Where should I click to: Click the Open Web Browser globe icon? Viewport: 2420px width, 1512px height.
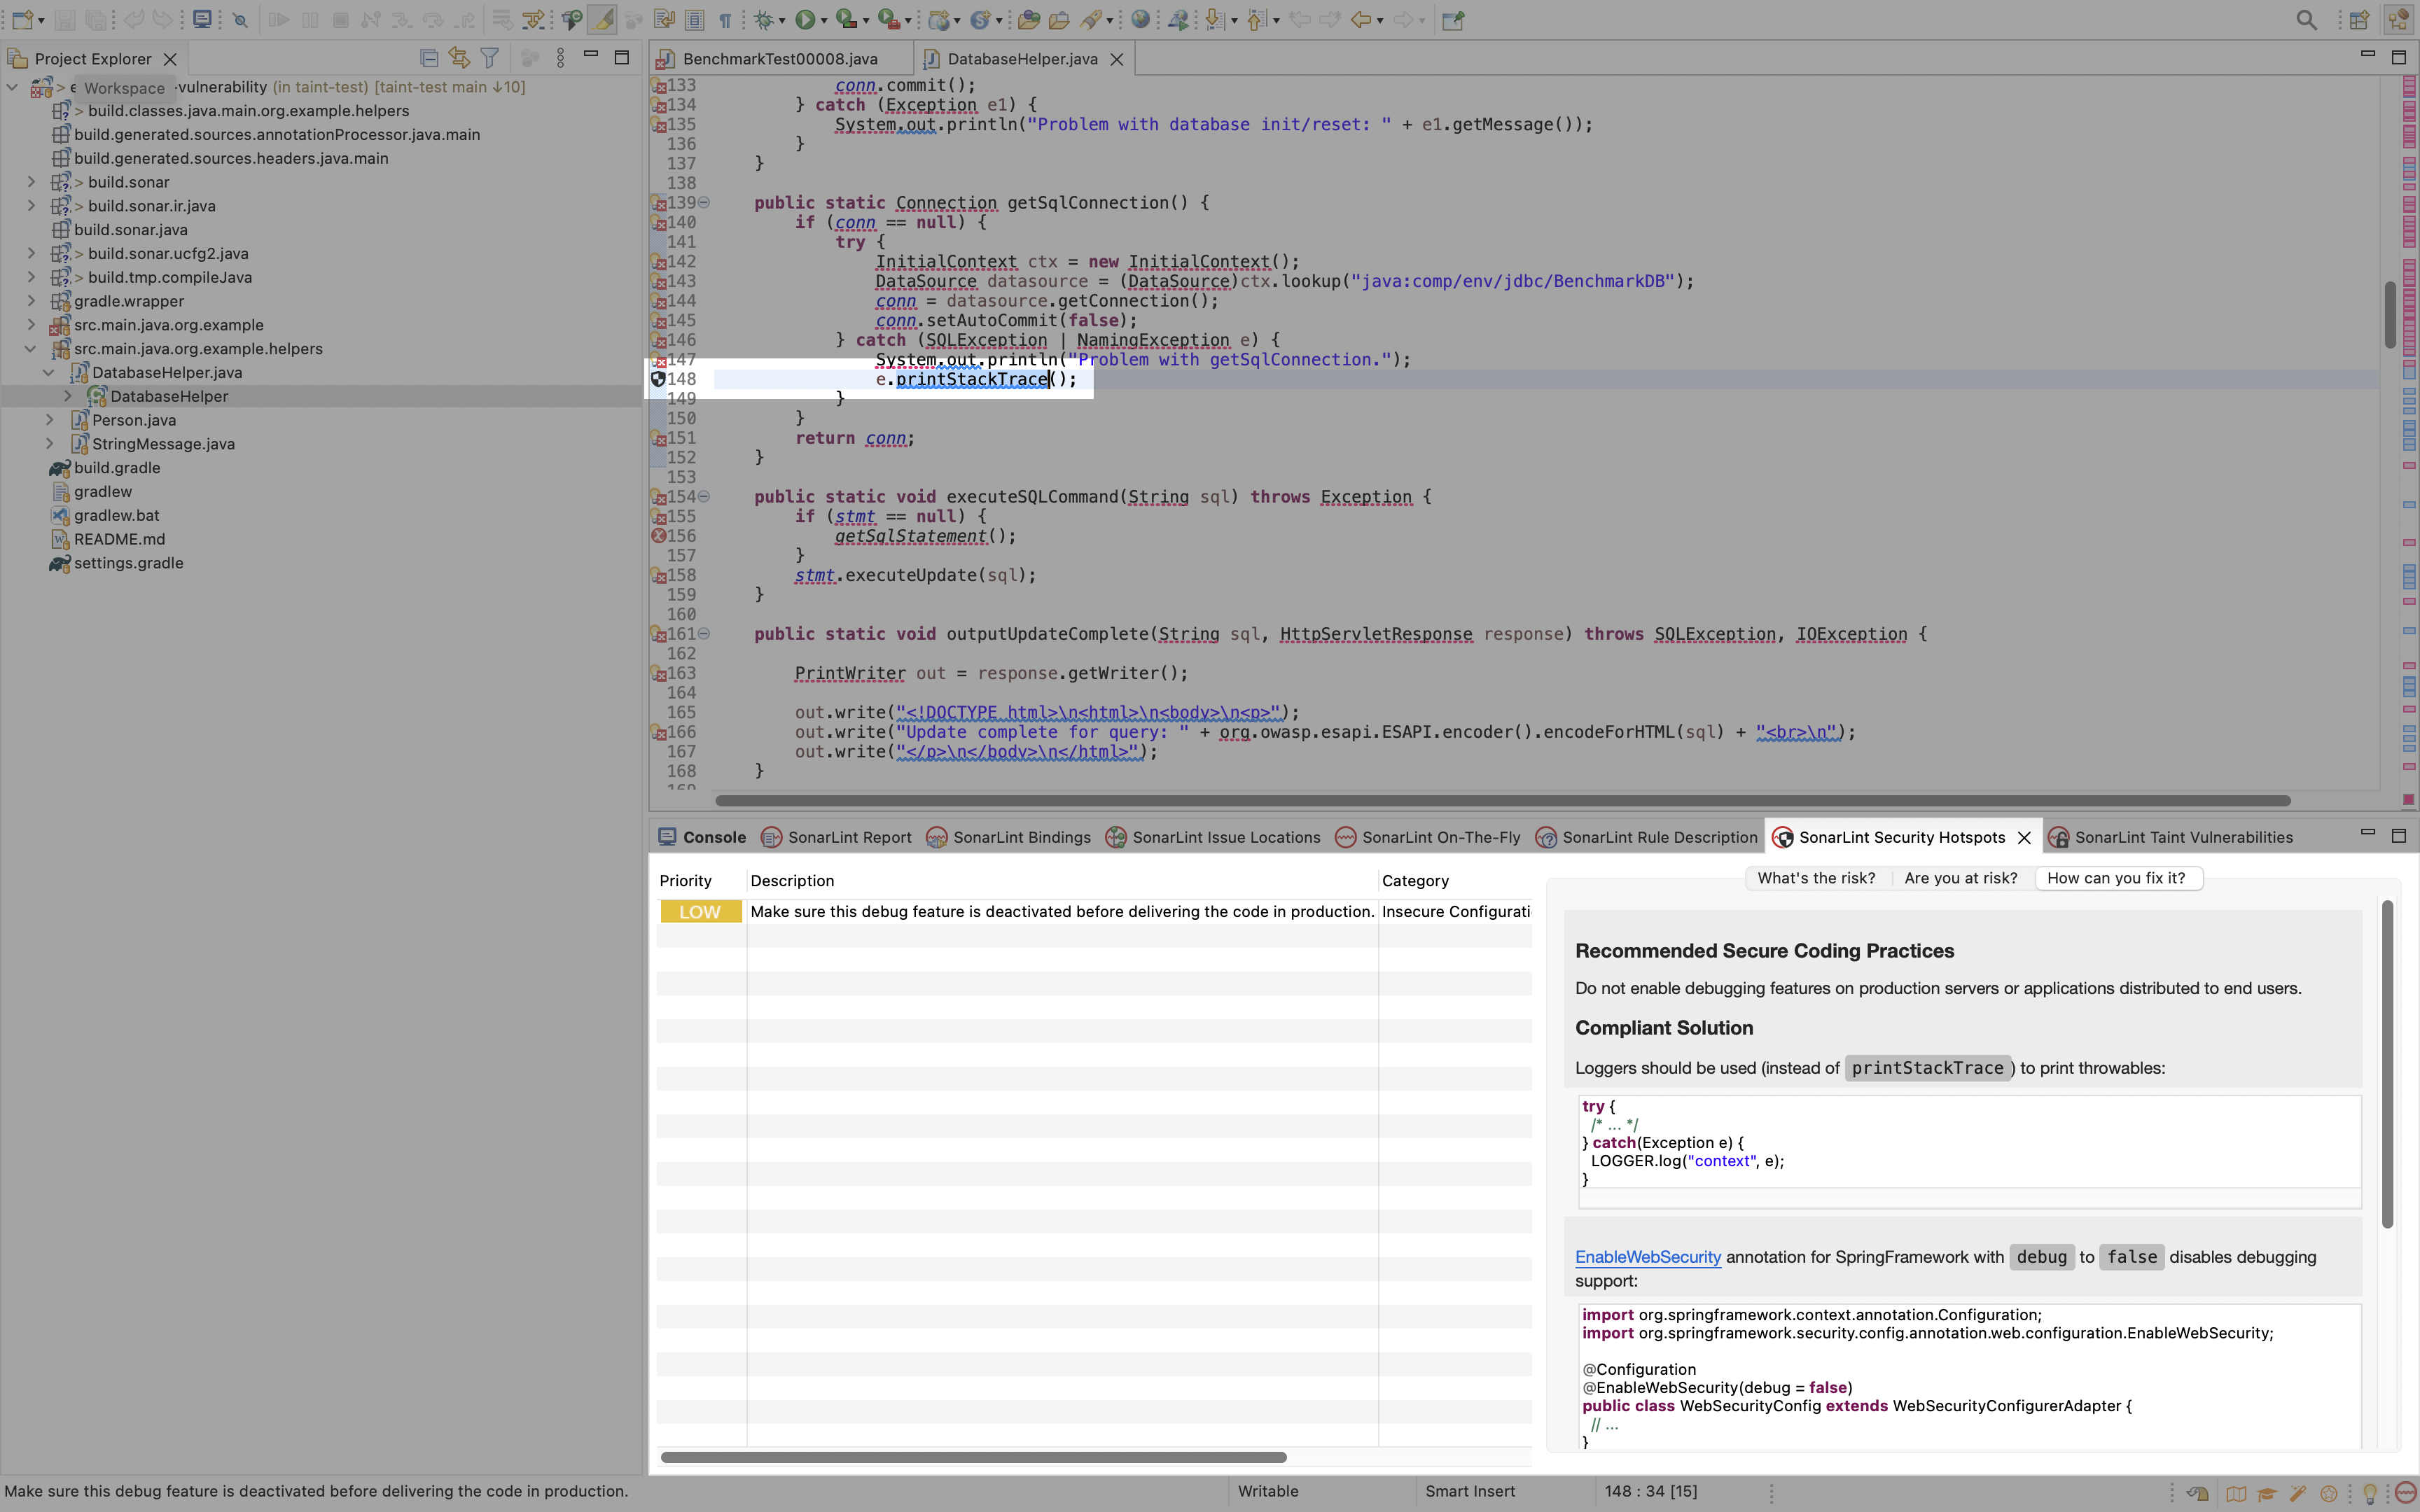(1140, 20)
